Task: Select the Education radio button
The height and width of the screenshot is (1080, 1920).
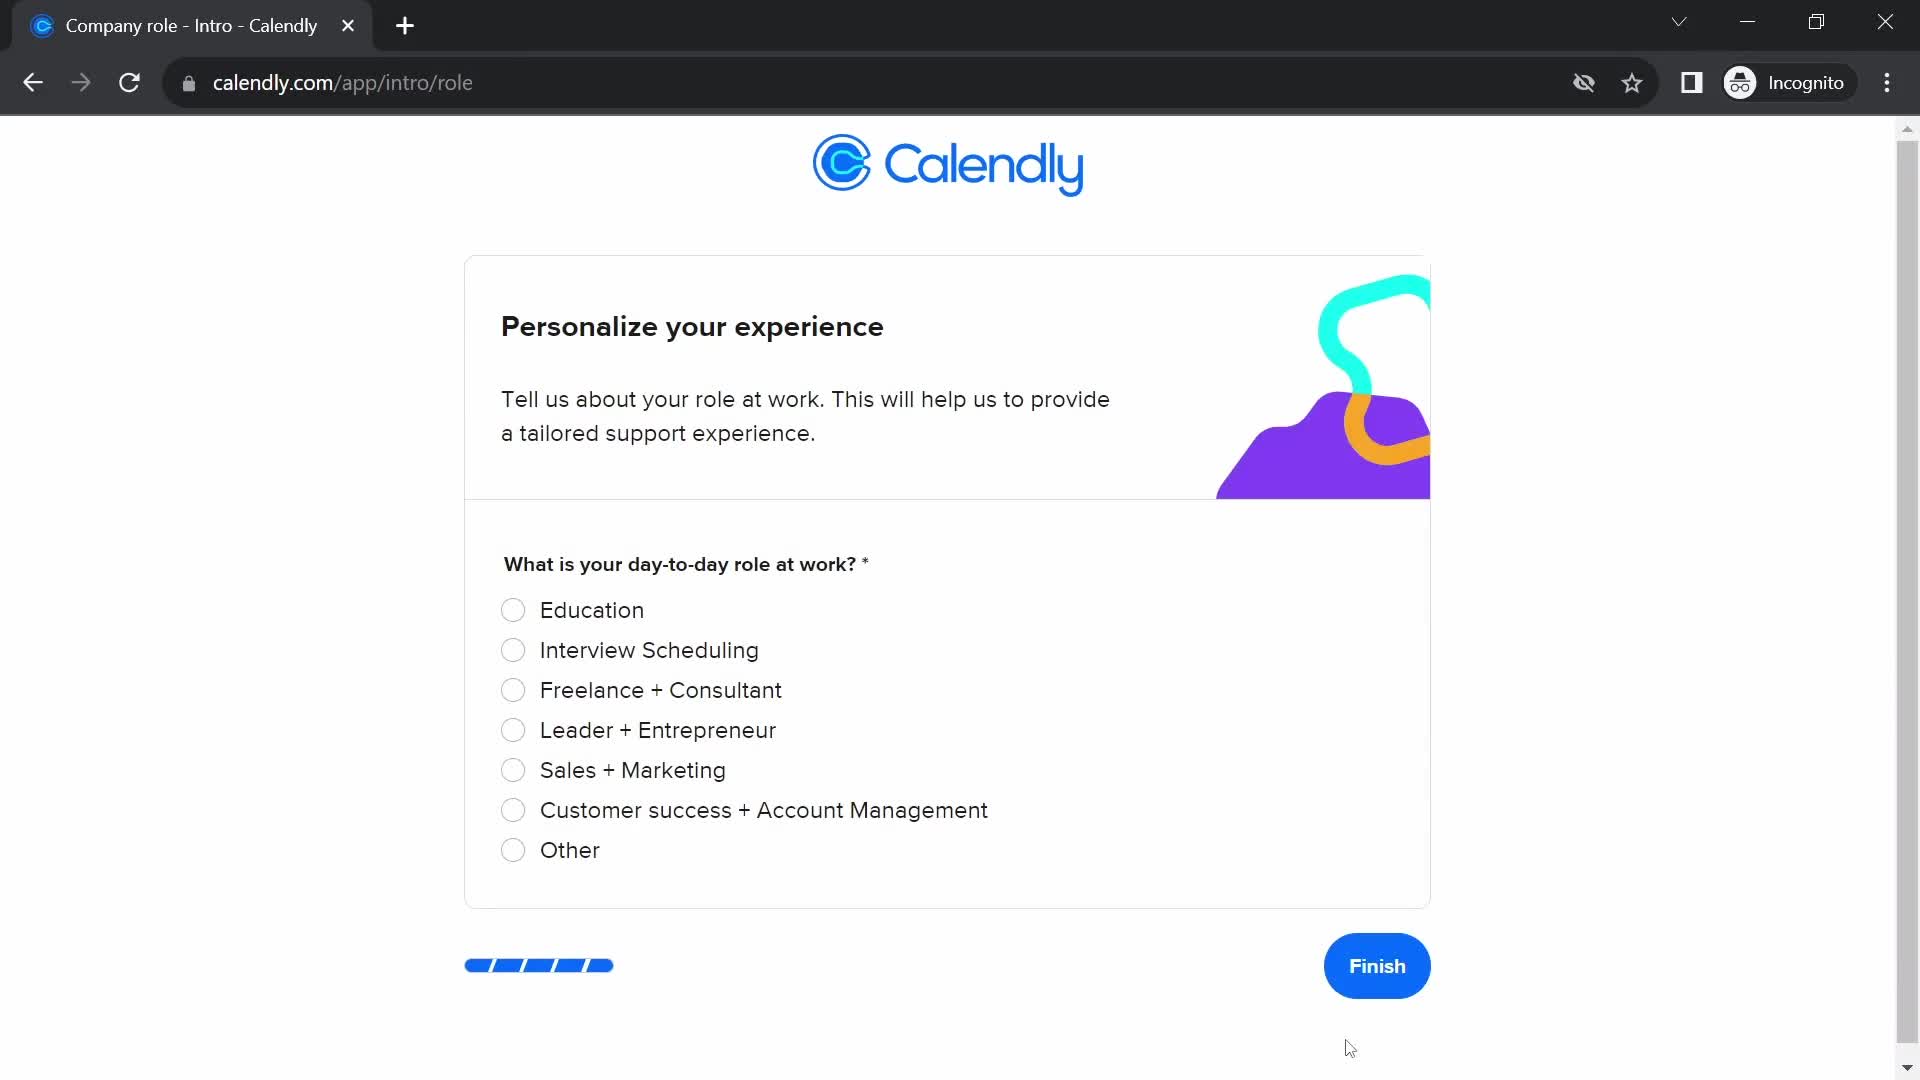Action: [513, 609]
